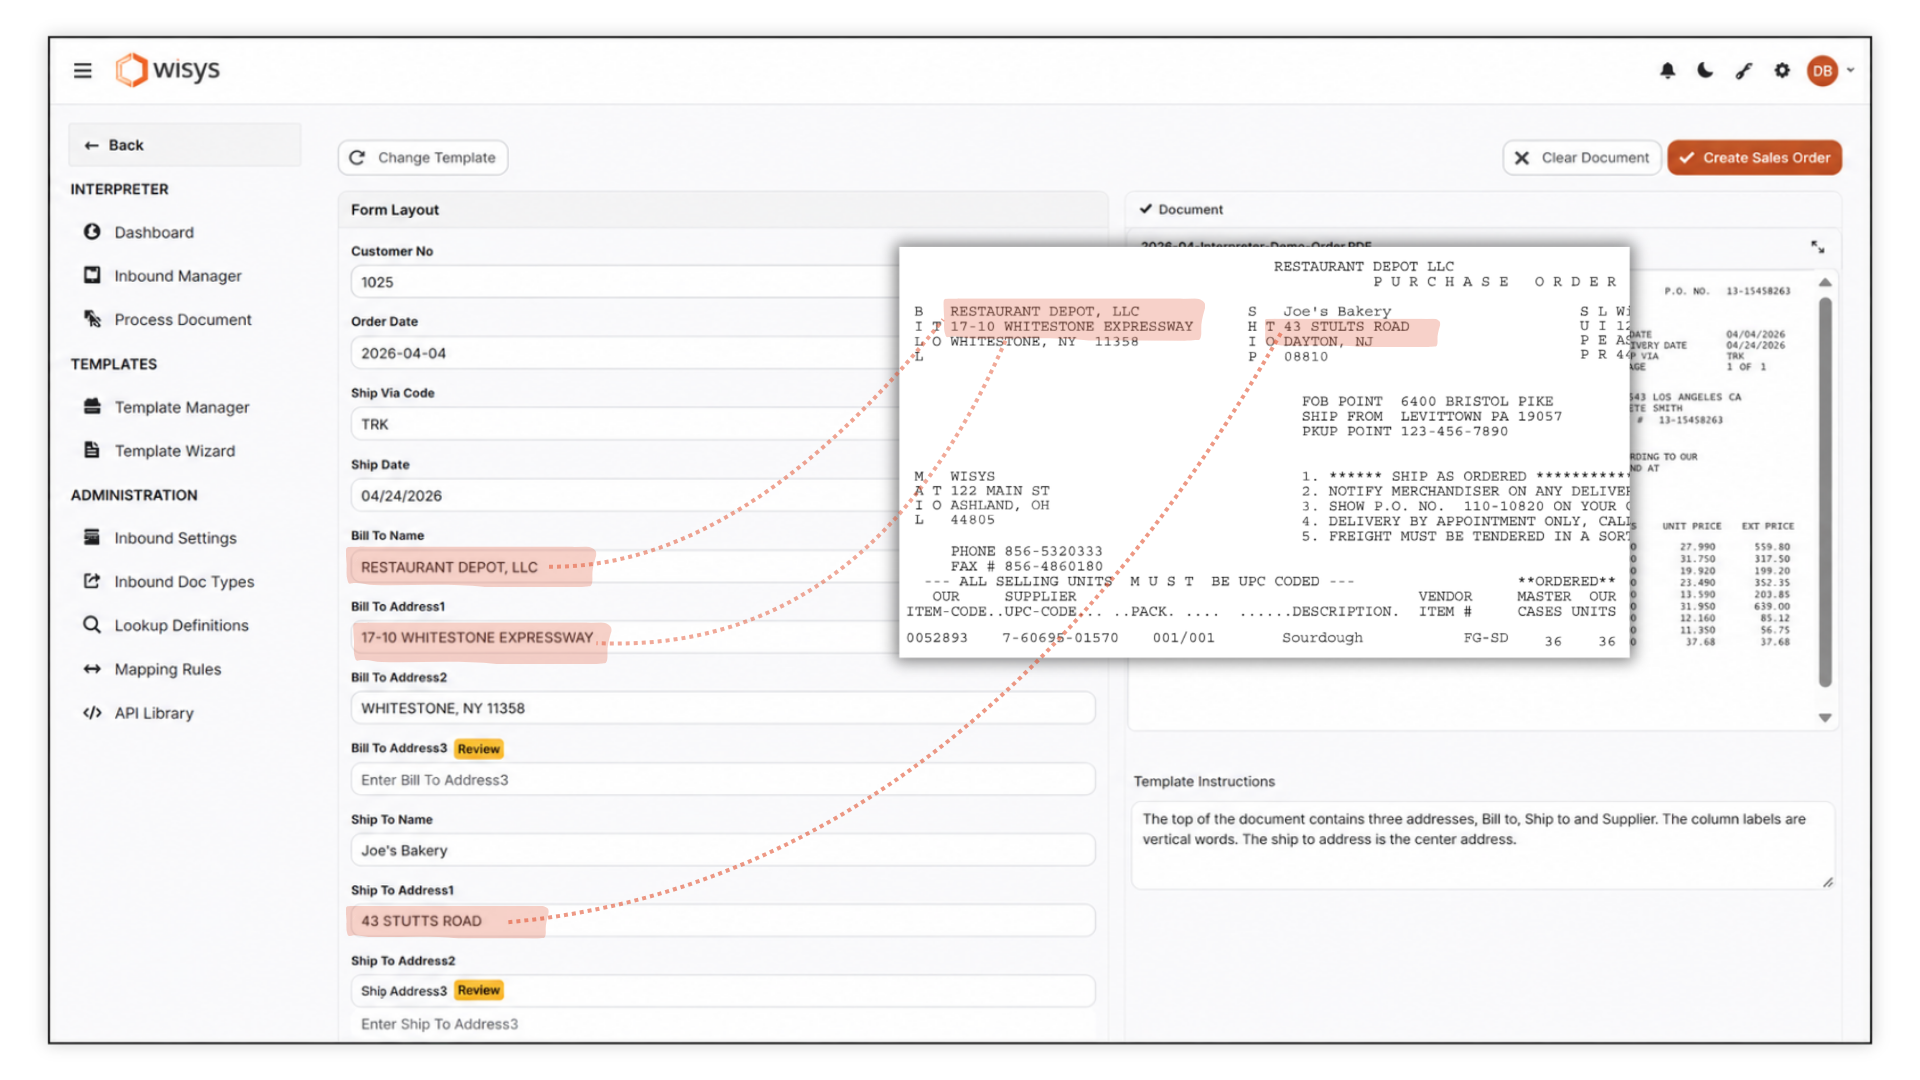The height and width of the screenshot is (1080, 1920).
Task: Click the Lookup Definitions magnifier icon
Action: pyautogui.click(x=92, y=625)
